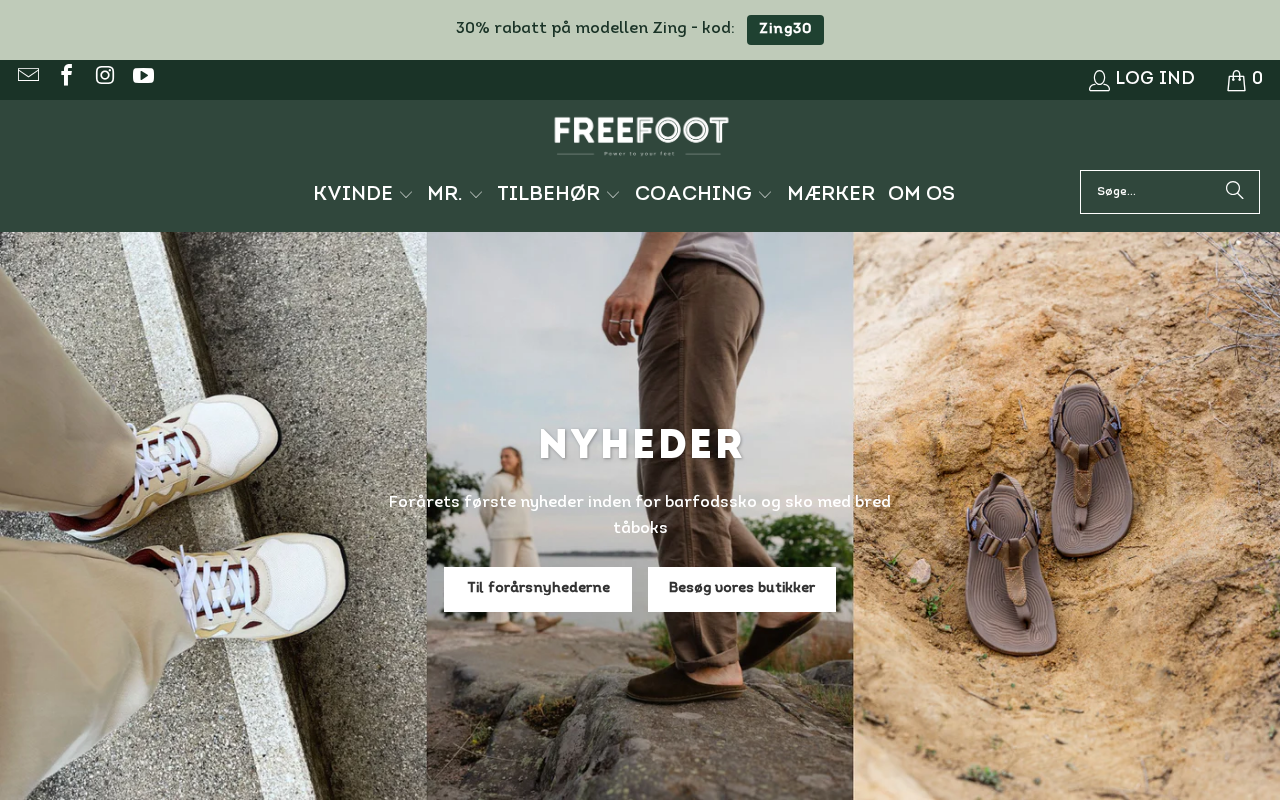Click the Zing30 discount code badge
Screen dimensions: 1280x800
pos(785,30)
